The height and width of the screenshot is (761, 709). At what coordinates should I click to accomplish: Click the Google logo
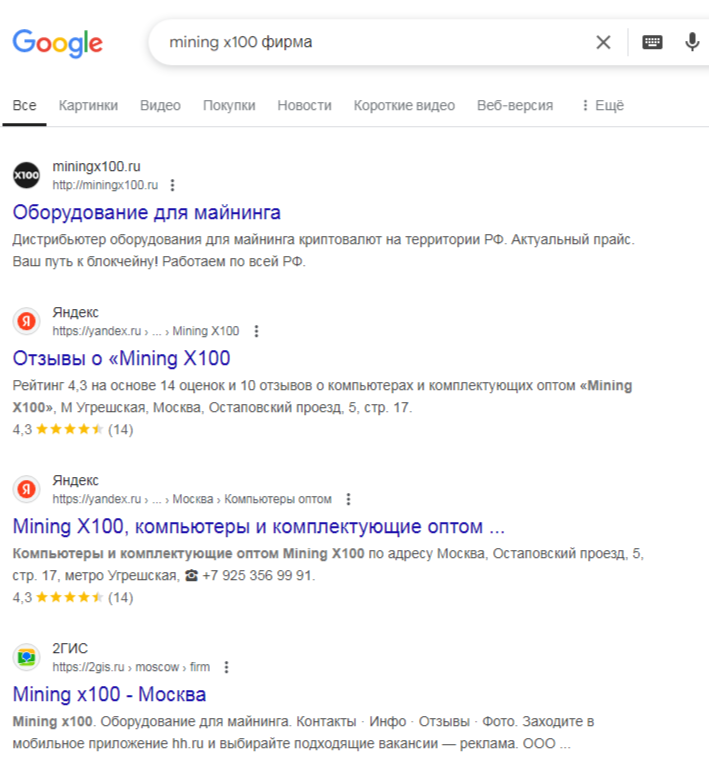[58, 43]
